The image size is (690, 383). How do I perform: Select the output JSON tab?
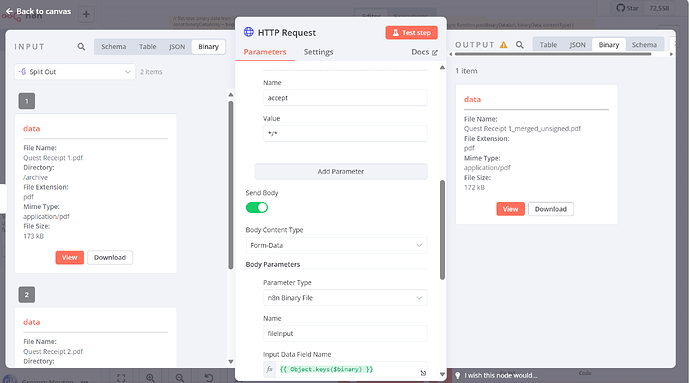577,44
